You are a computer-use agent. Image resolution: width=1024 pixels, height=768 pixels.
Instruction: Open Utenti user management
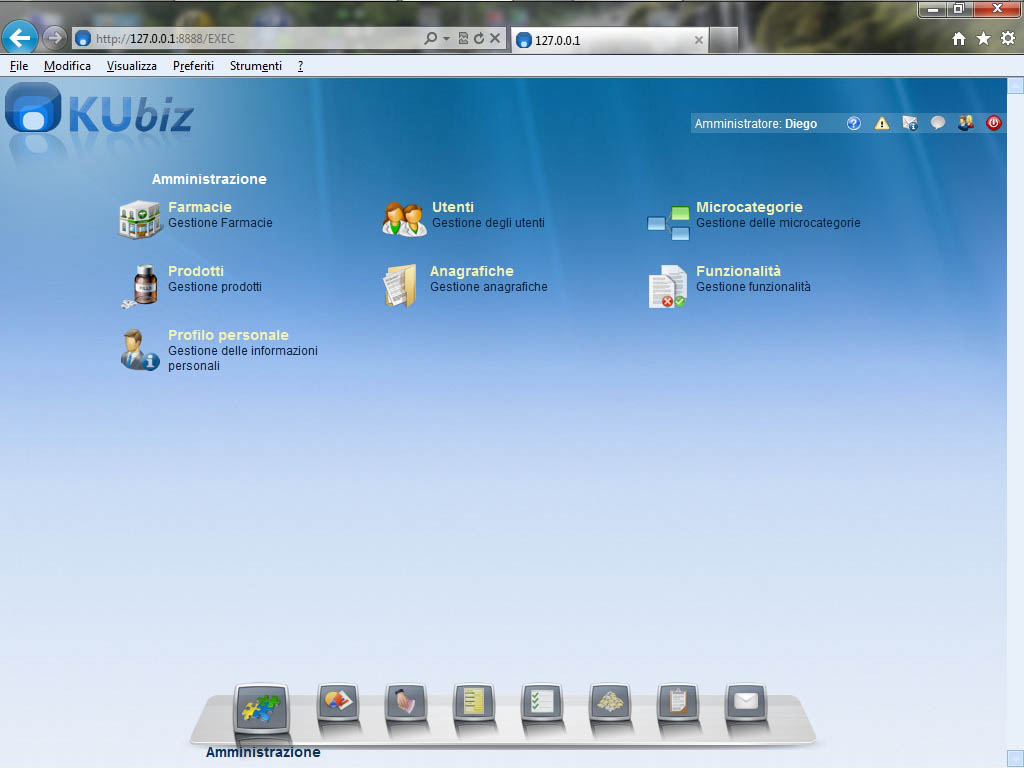click(x=452, y=207)
